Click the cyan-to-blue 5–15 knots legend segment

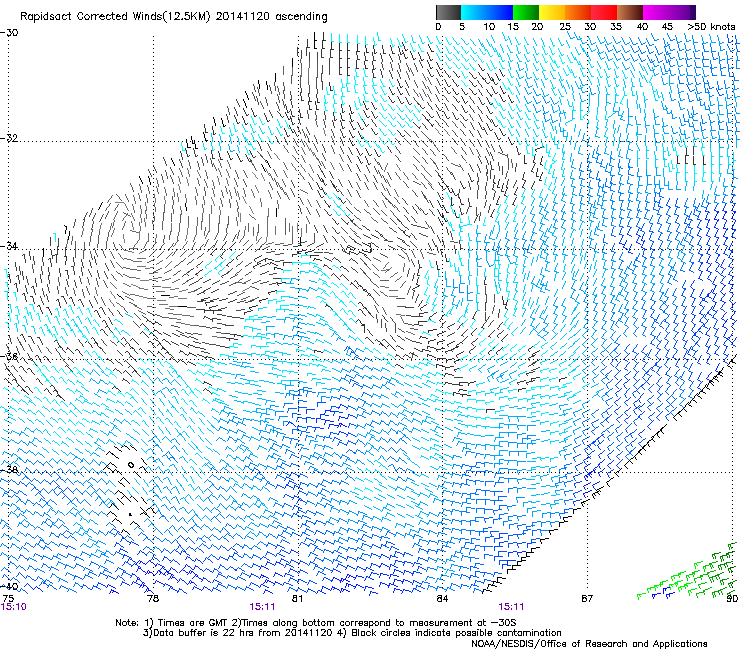point(487,12)
